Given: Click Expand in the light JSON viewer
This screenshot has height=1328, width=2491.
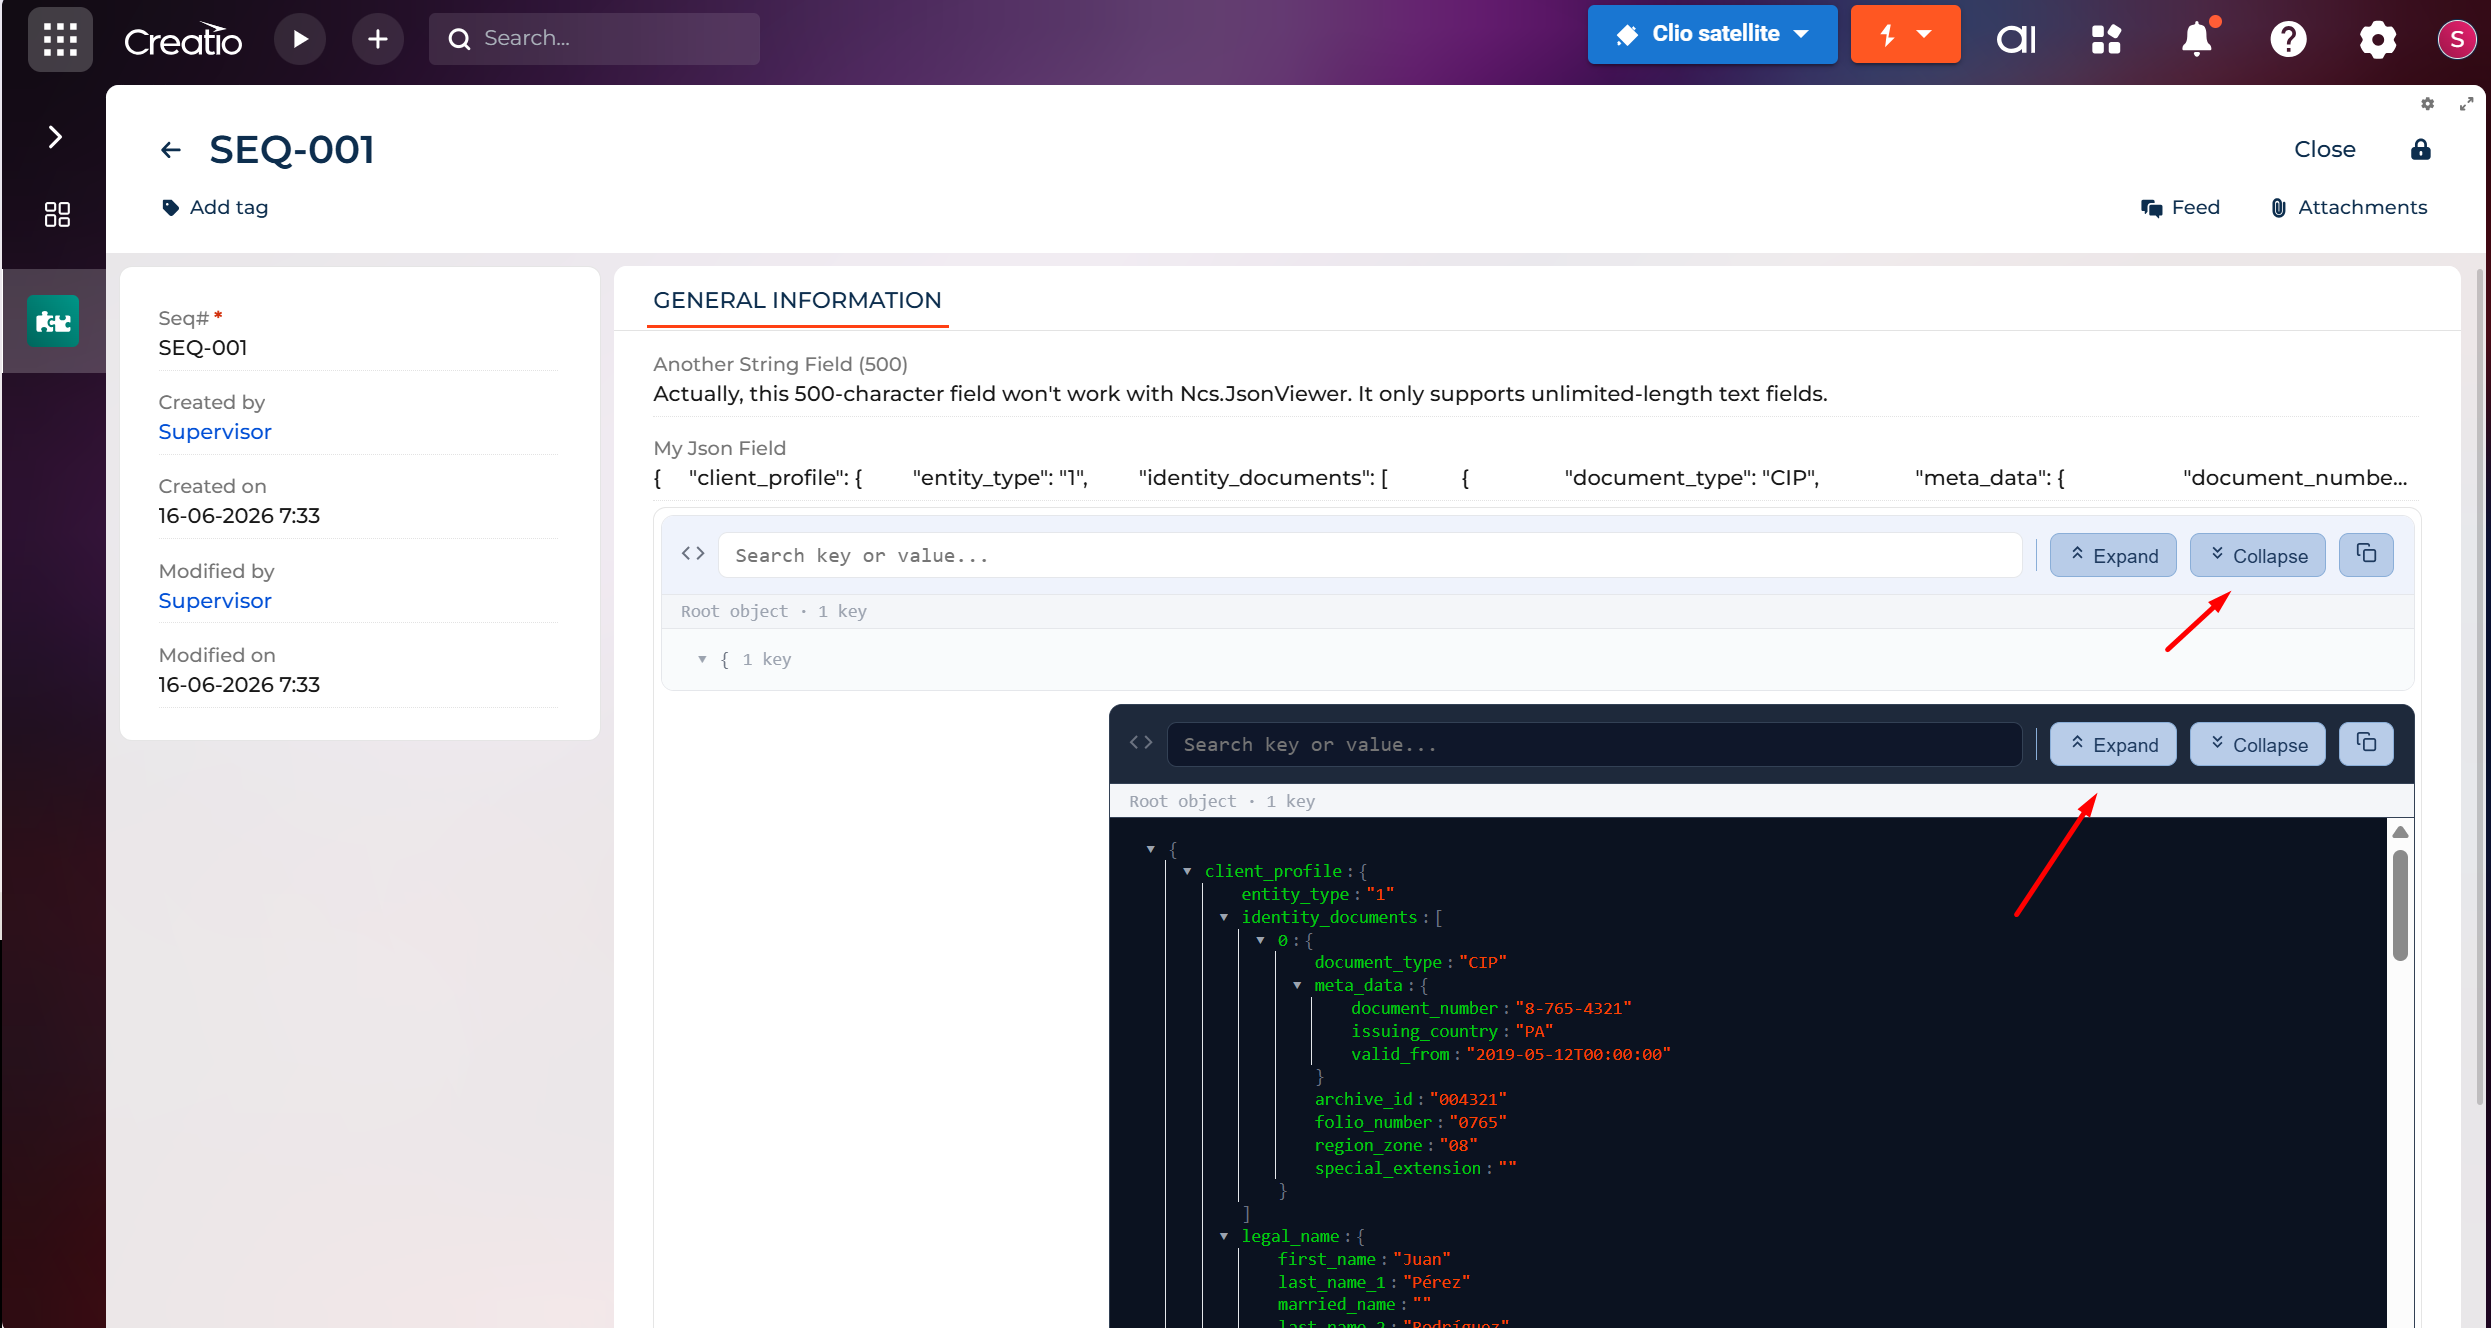Looking at the screenshot, I should coord(2113,555).
